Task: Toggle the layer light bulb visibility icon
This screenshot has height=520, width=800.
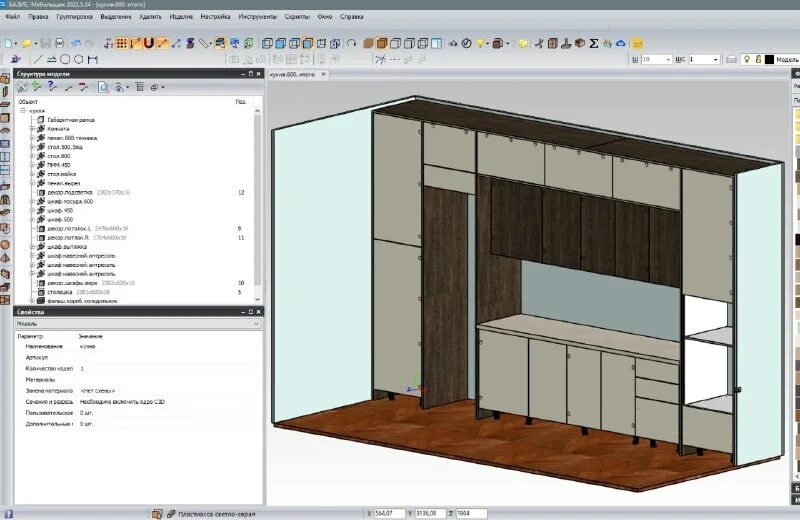Action: [x=746, y=60]
